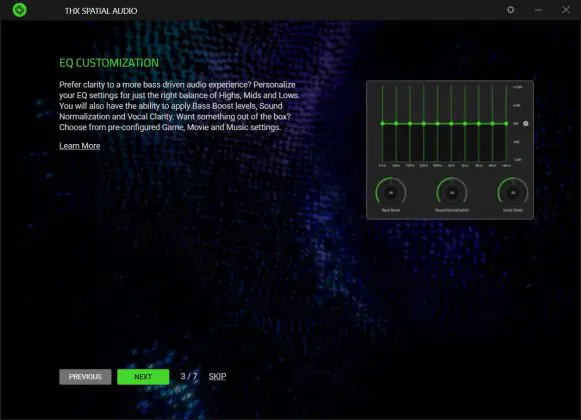Skip the tutorial via SKIP link

(x=217, y=377)
